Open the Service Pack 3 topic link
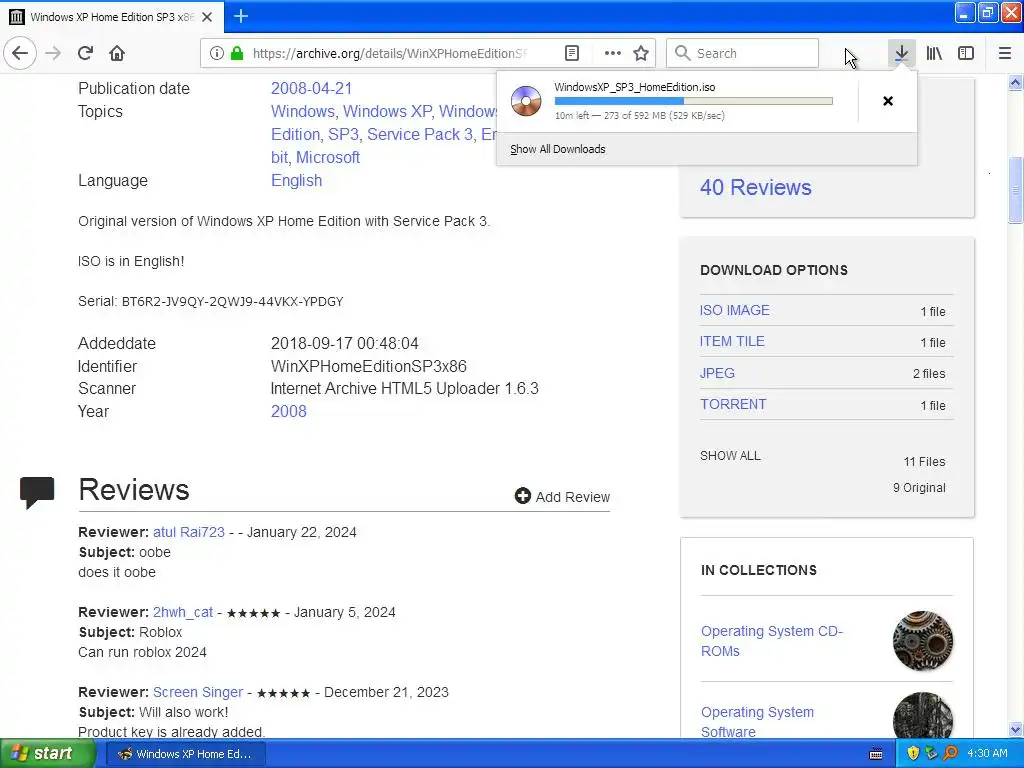This screenshot has height=768, width=1024. 420,135
